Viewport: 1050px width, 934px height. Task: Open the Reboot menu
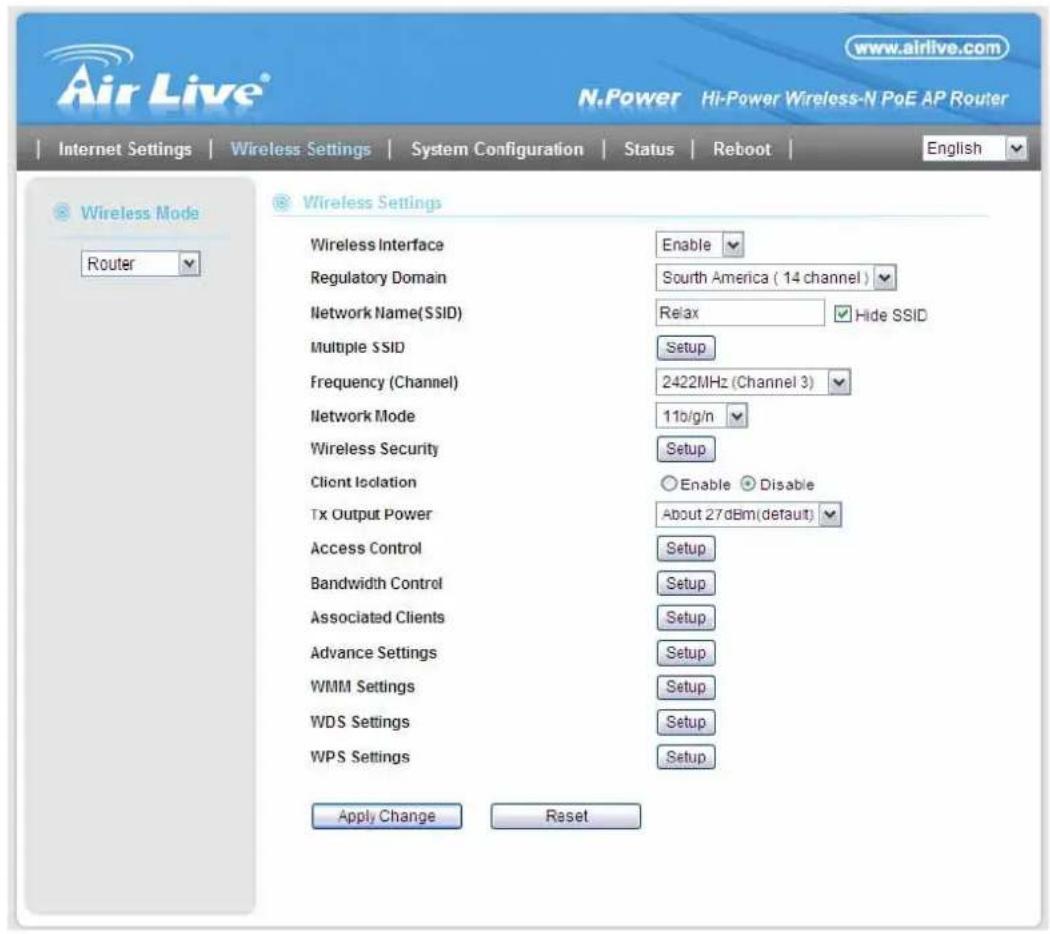pos(741,149)
